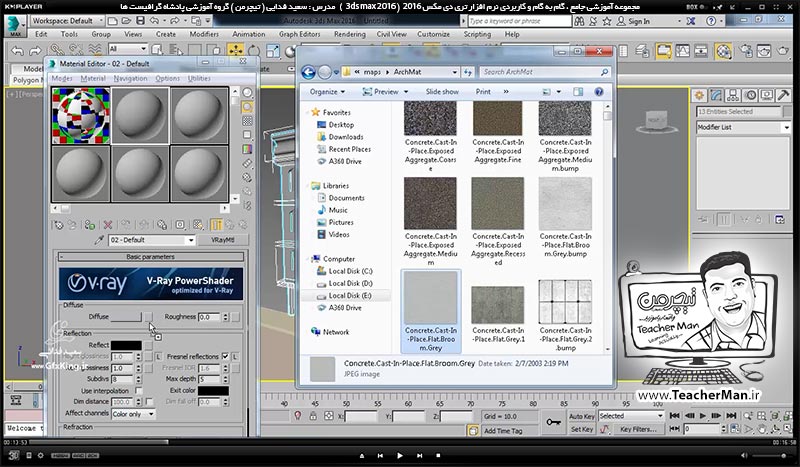Open the Workspace: Default dropdown

(x=67, y=21)
